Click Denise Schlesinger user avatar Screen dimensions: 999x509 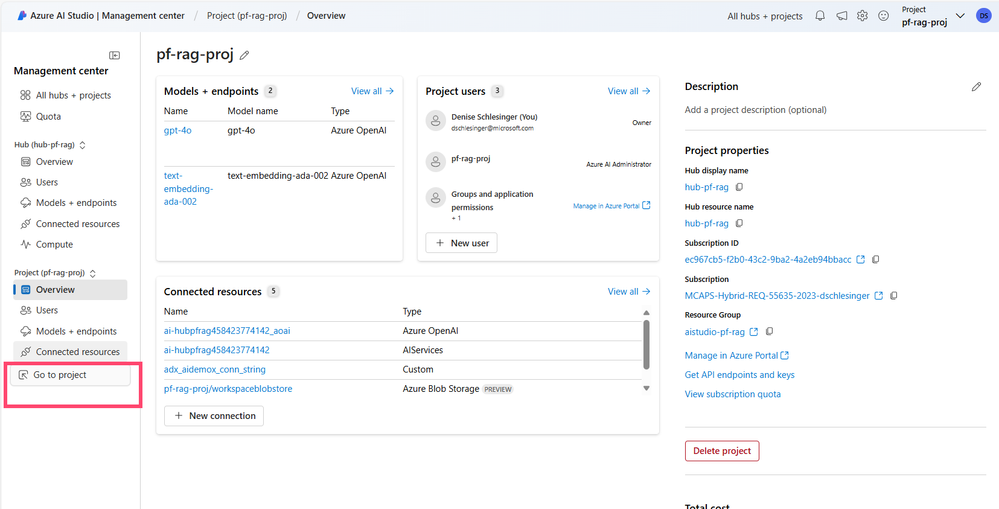pos(435,121)
